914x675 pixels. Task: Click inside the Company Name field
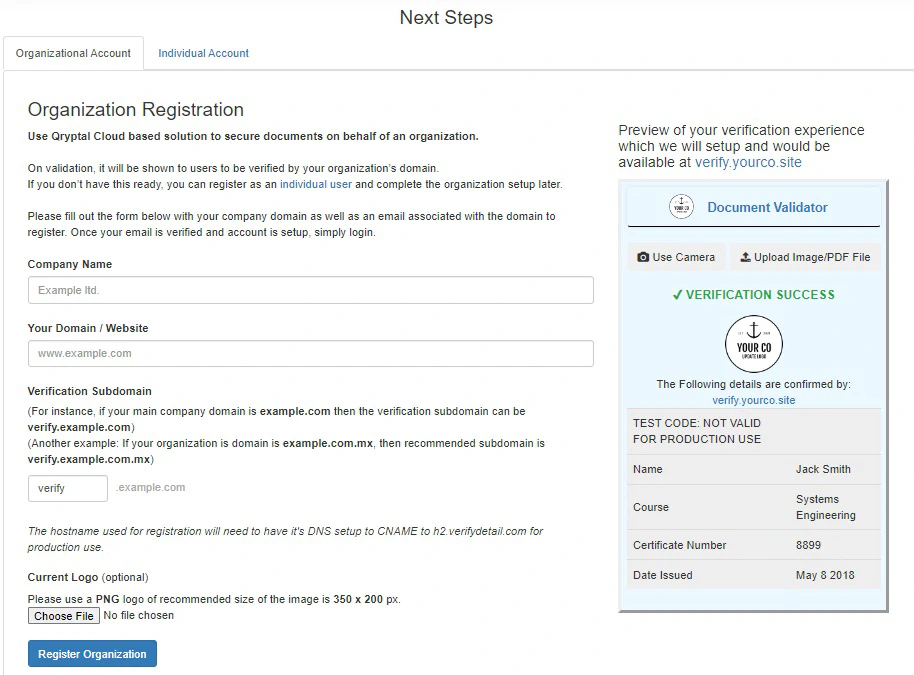[310, 290]
